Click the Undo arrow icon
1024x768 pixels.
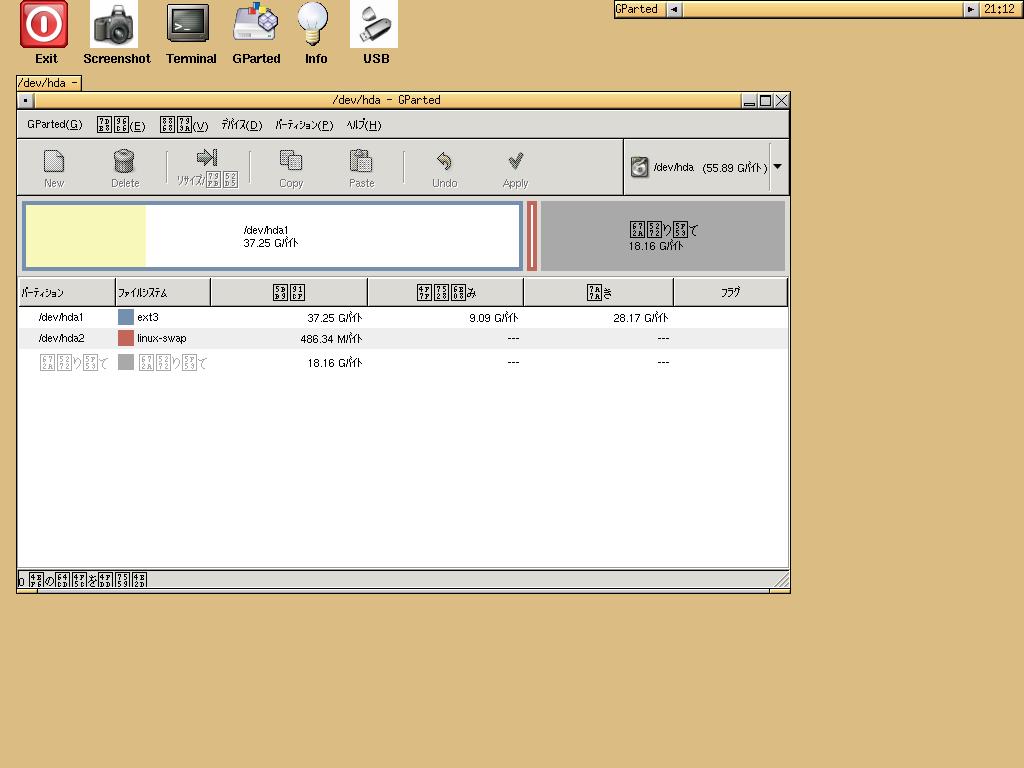tap(444, 161)
